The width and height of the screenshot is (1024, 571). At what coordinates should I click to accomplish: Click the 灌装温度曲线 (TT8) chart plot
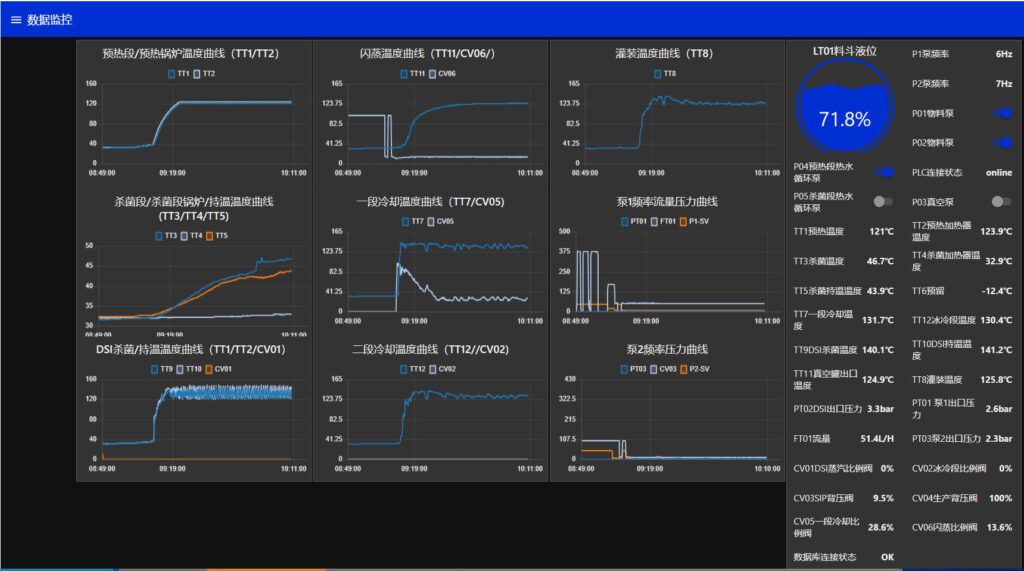coord(666,125)
